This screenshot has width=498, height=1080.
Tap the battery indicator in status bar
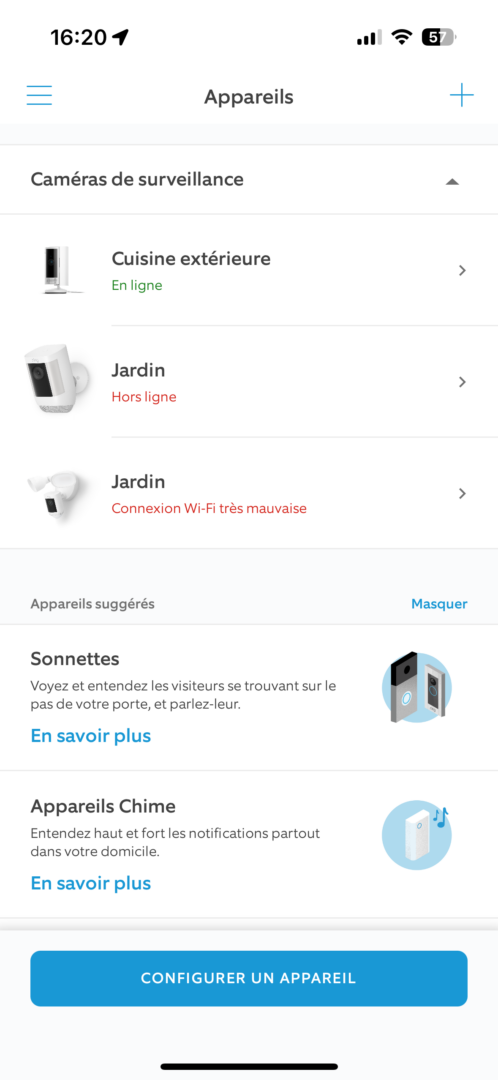pyautogui.click(x=438, y=37)
